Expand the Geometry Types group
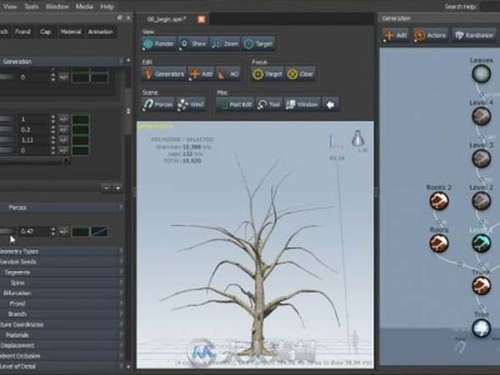This screenshot has height=375, width=500. click(x=62, y=251)
